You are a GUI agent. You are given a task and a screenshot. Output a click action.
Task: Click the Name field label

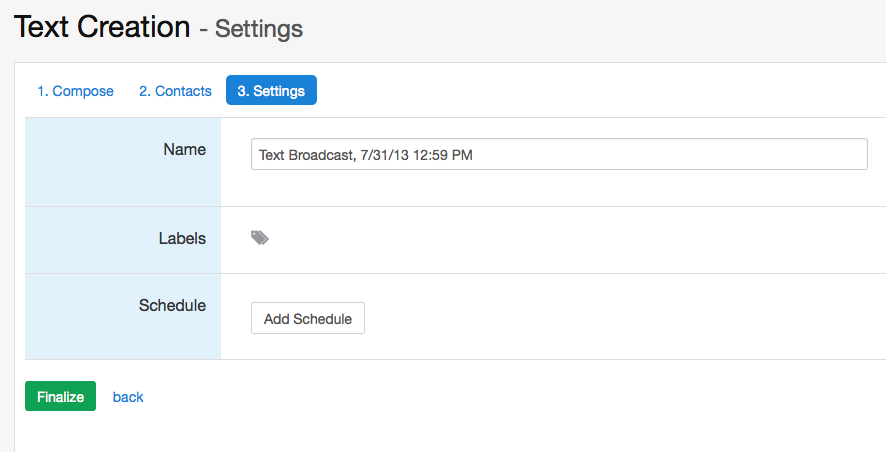click(184, 149)
